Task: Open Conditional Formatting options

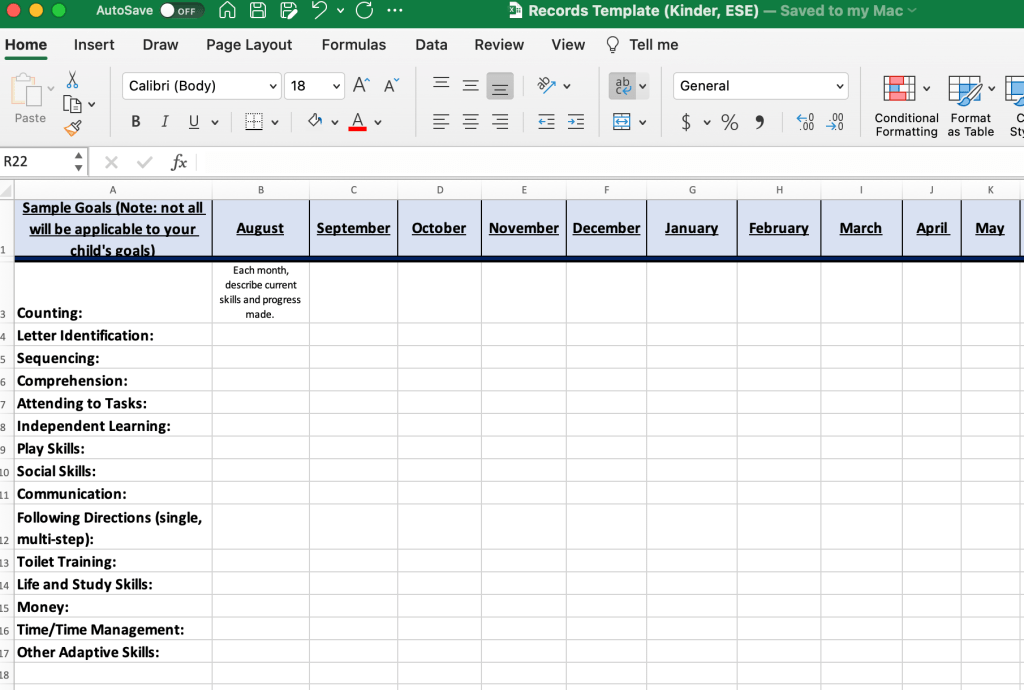Action: 906,104
